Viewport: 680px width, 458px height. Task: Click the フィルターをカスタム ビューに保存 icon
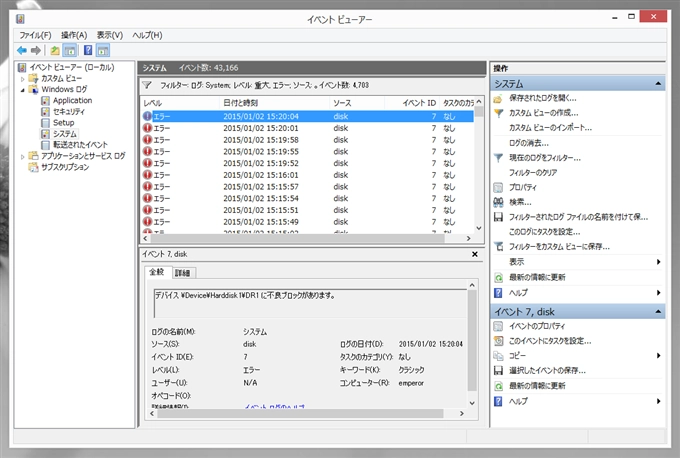498,247
